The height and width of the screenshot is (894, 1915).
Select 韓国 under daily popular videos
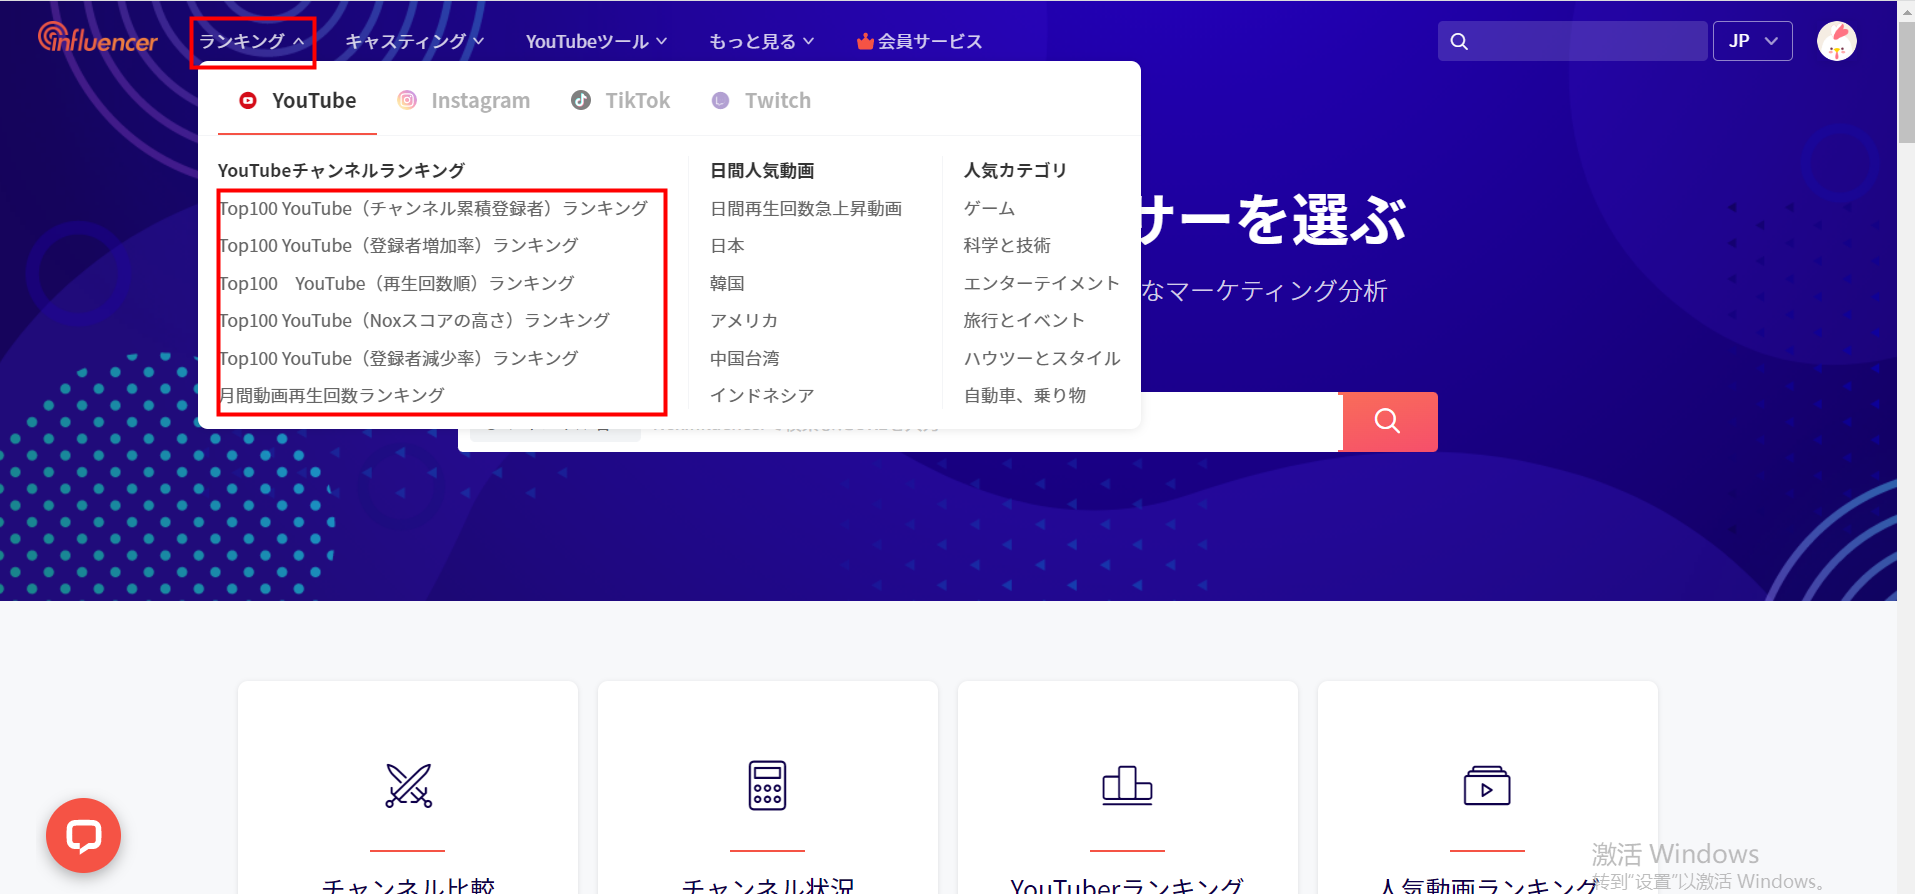(x=727, y=283)
